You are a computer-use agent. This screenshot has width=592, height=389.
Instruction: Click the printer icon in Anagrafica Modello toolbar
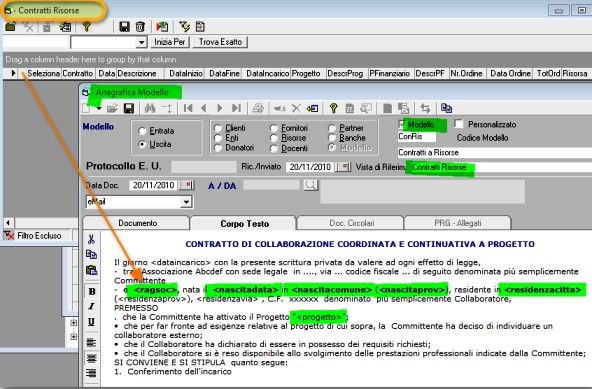point(258,109)
